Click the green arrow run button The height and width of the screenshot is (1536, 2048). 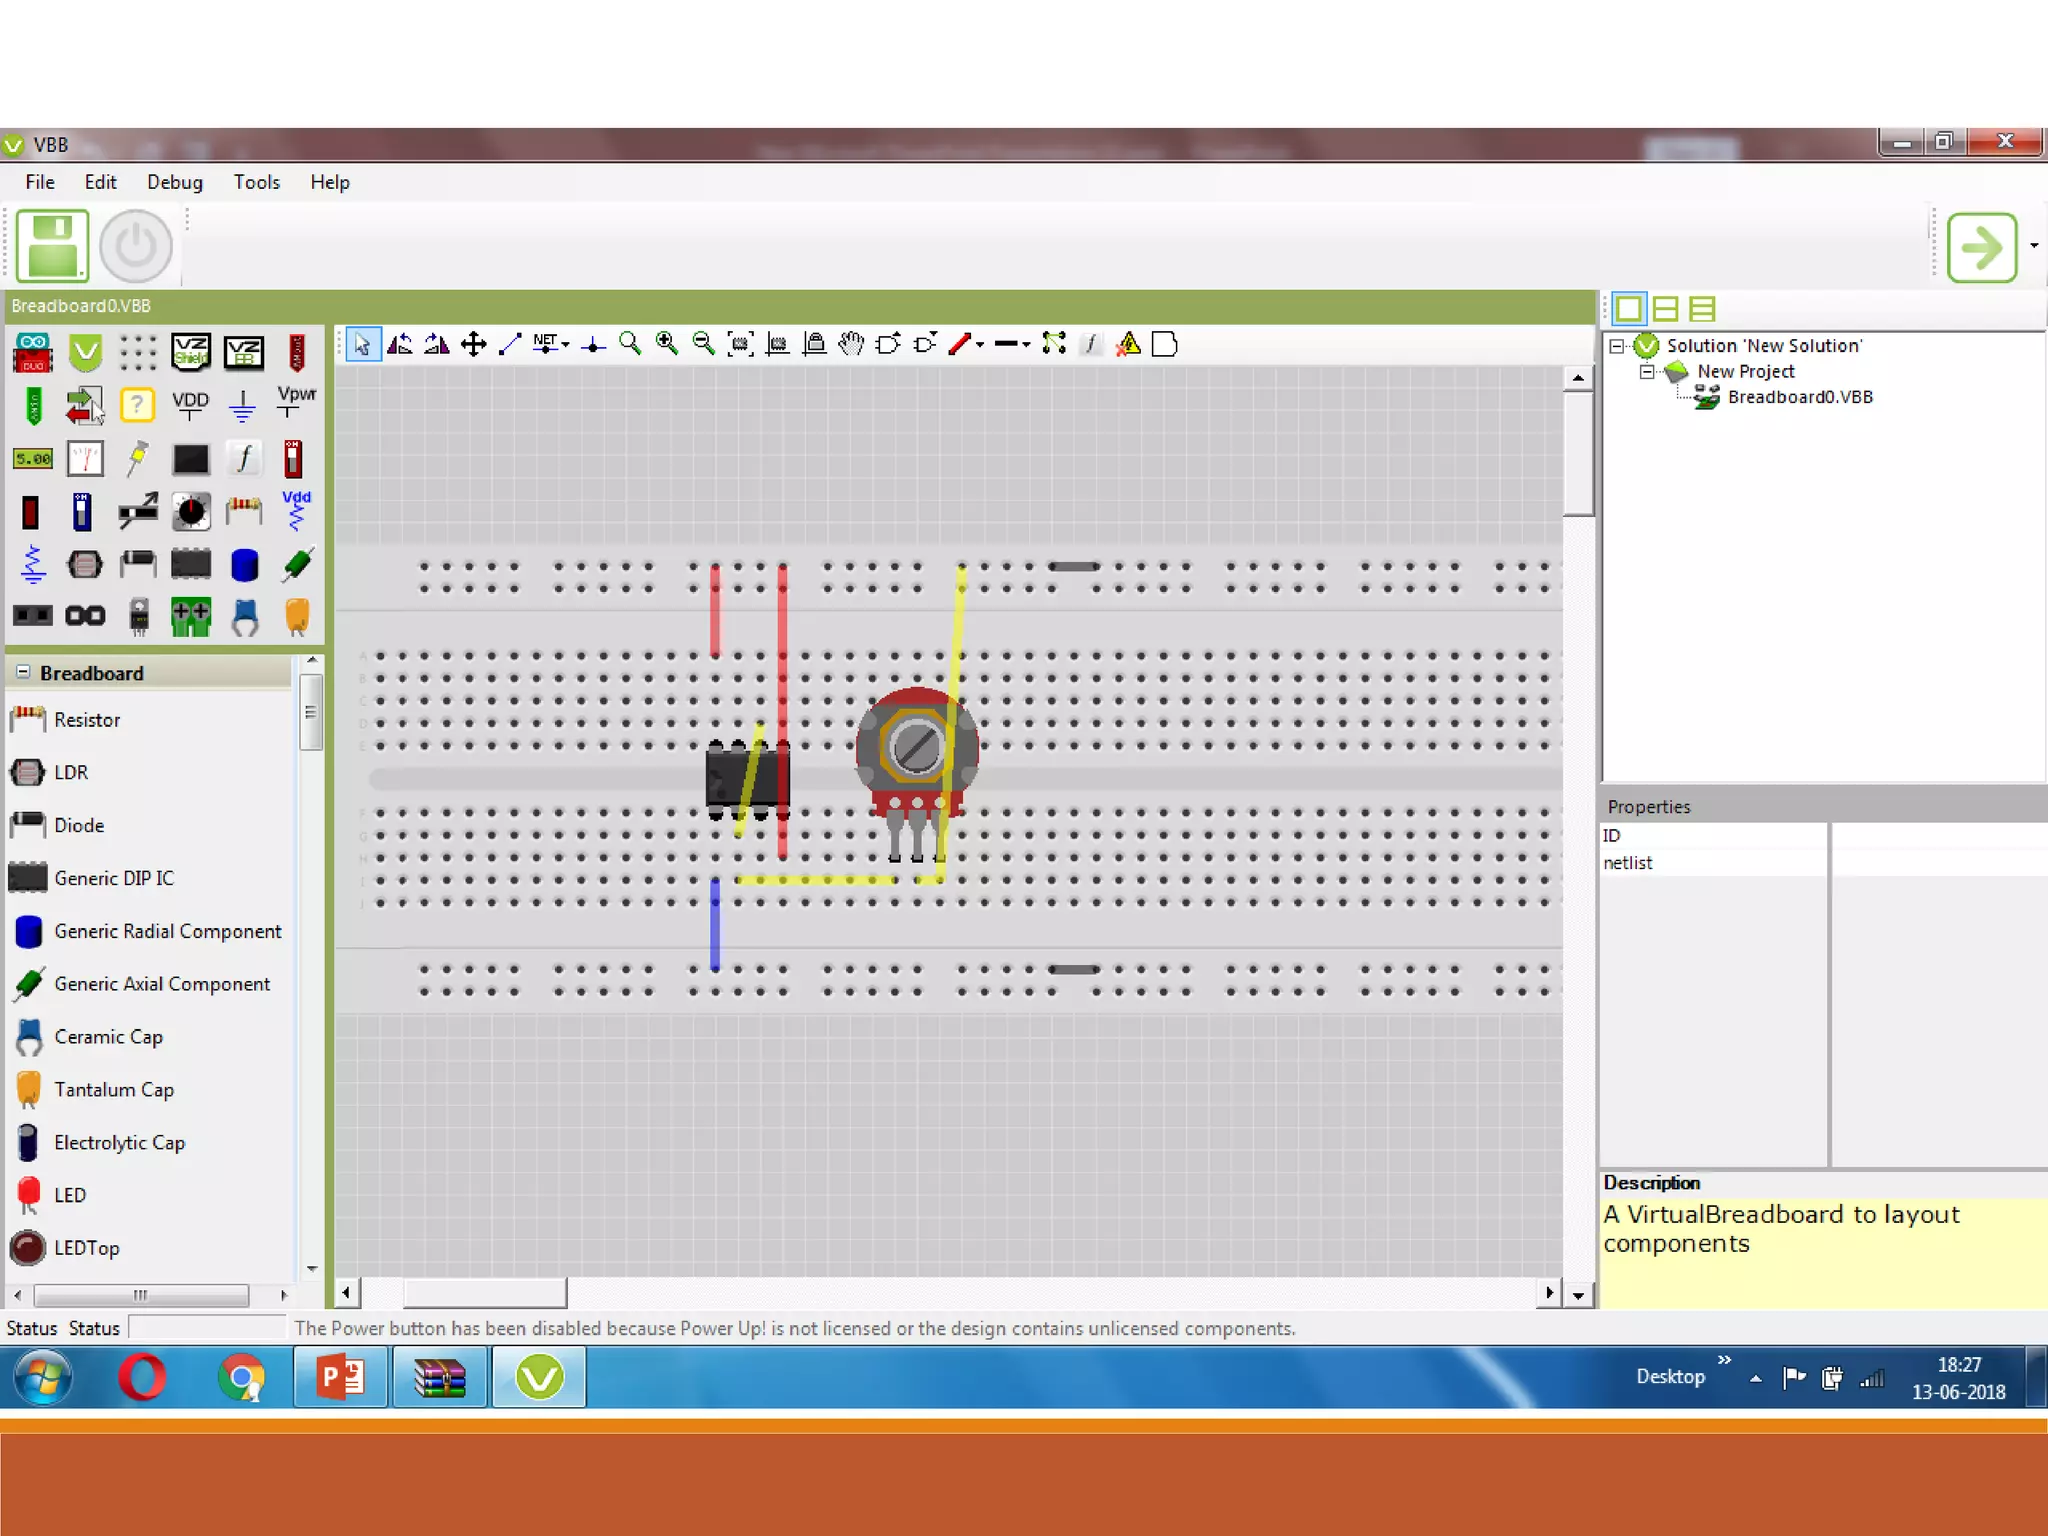pos(1981,247)
